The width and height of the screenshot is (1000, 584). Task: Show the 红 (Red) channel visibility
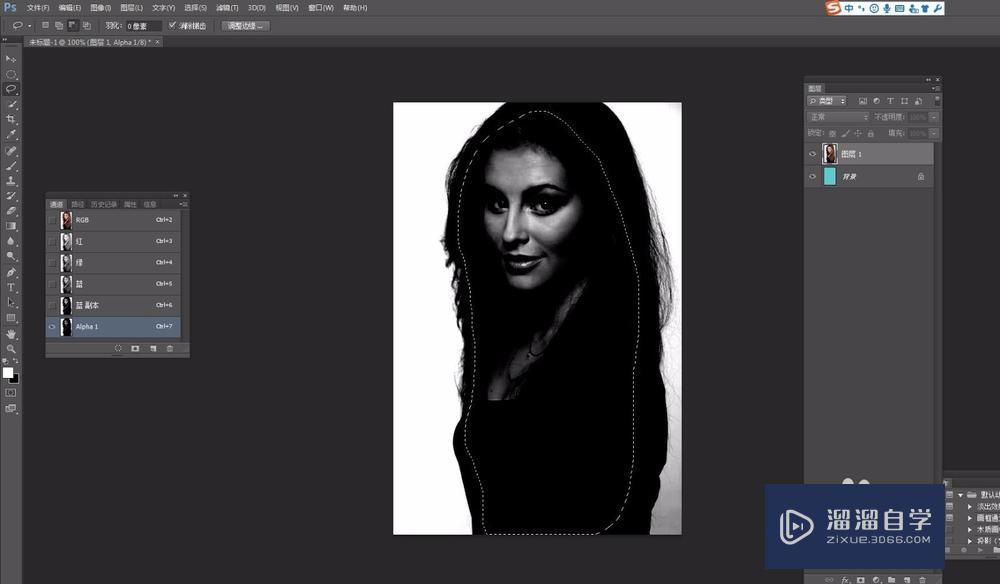[x=52, y=241]
